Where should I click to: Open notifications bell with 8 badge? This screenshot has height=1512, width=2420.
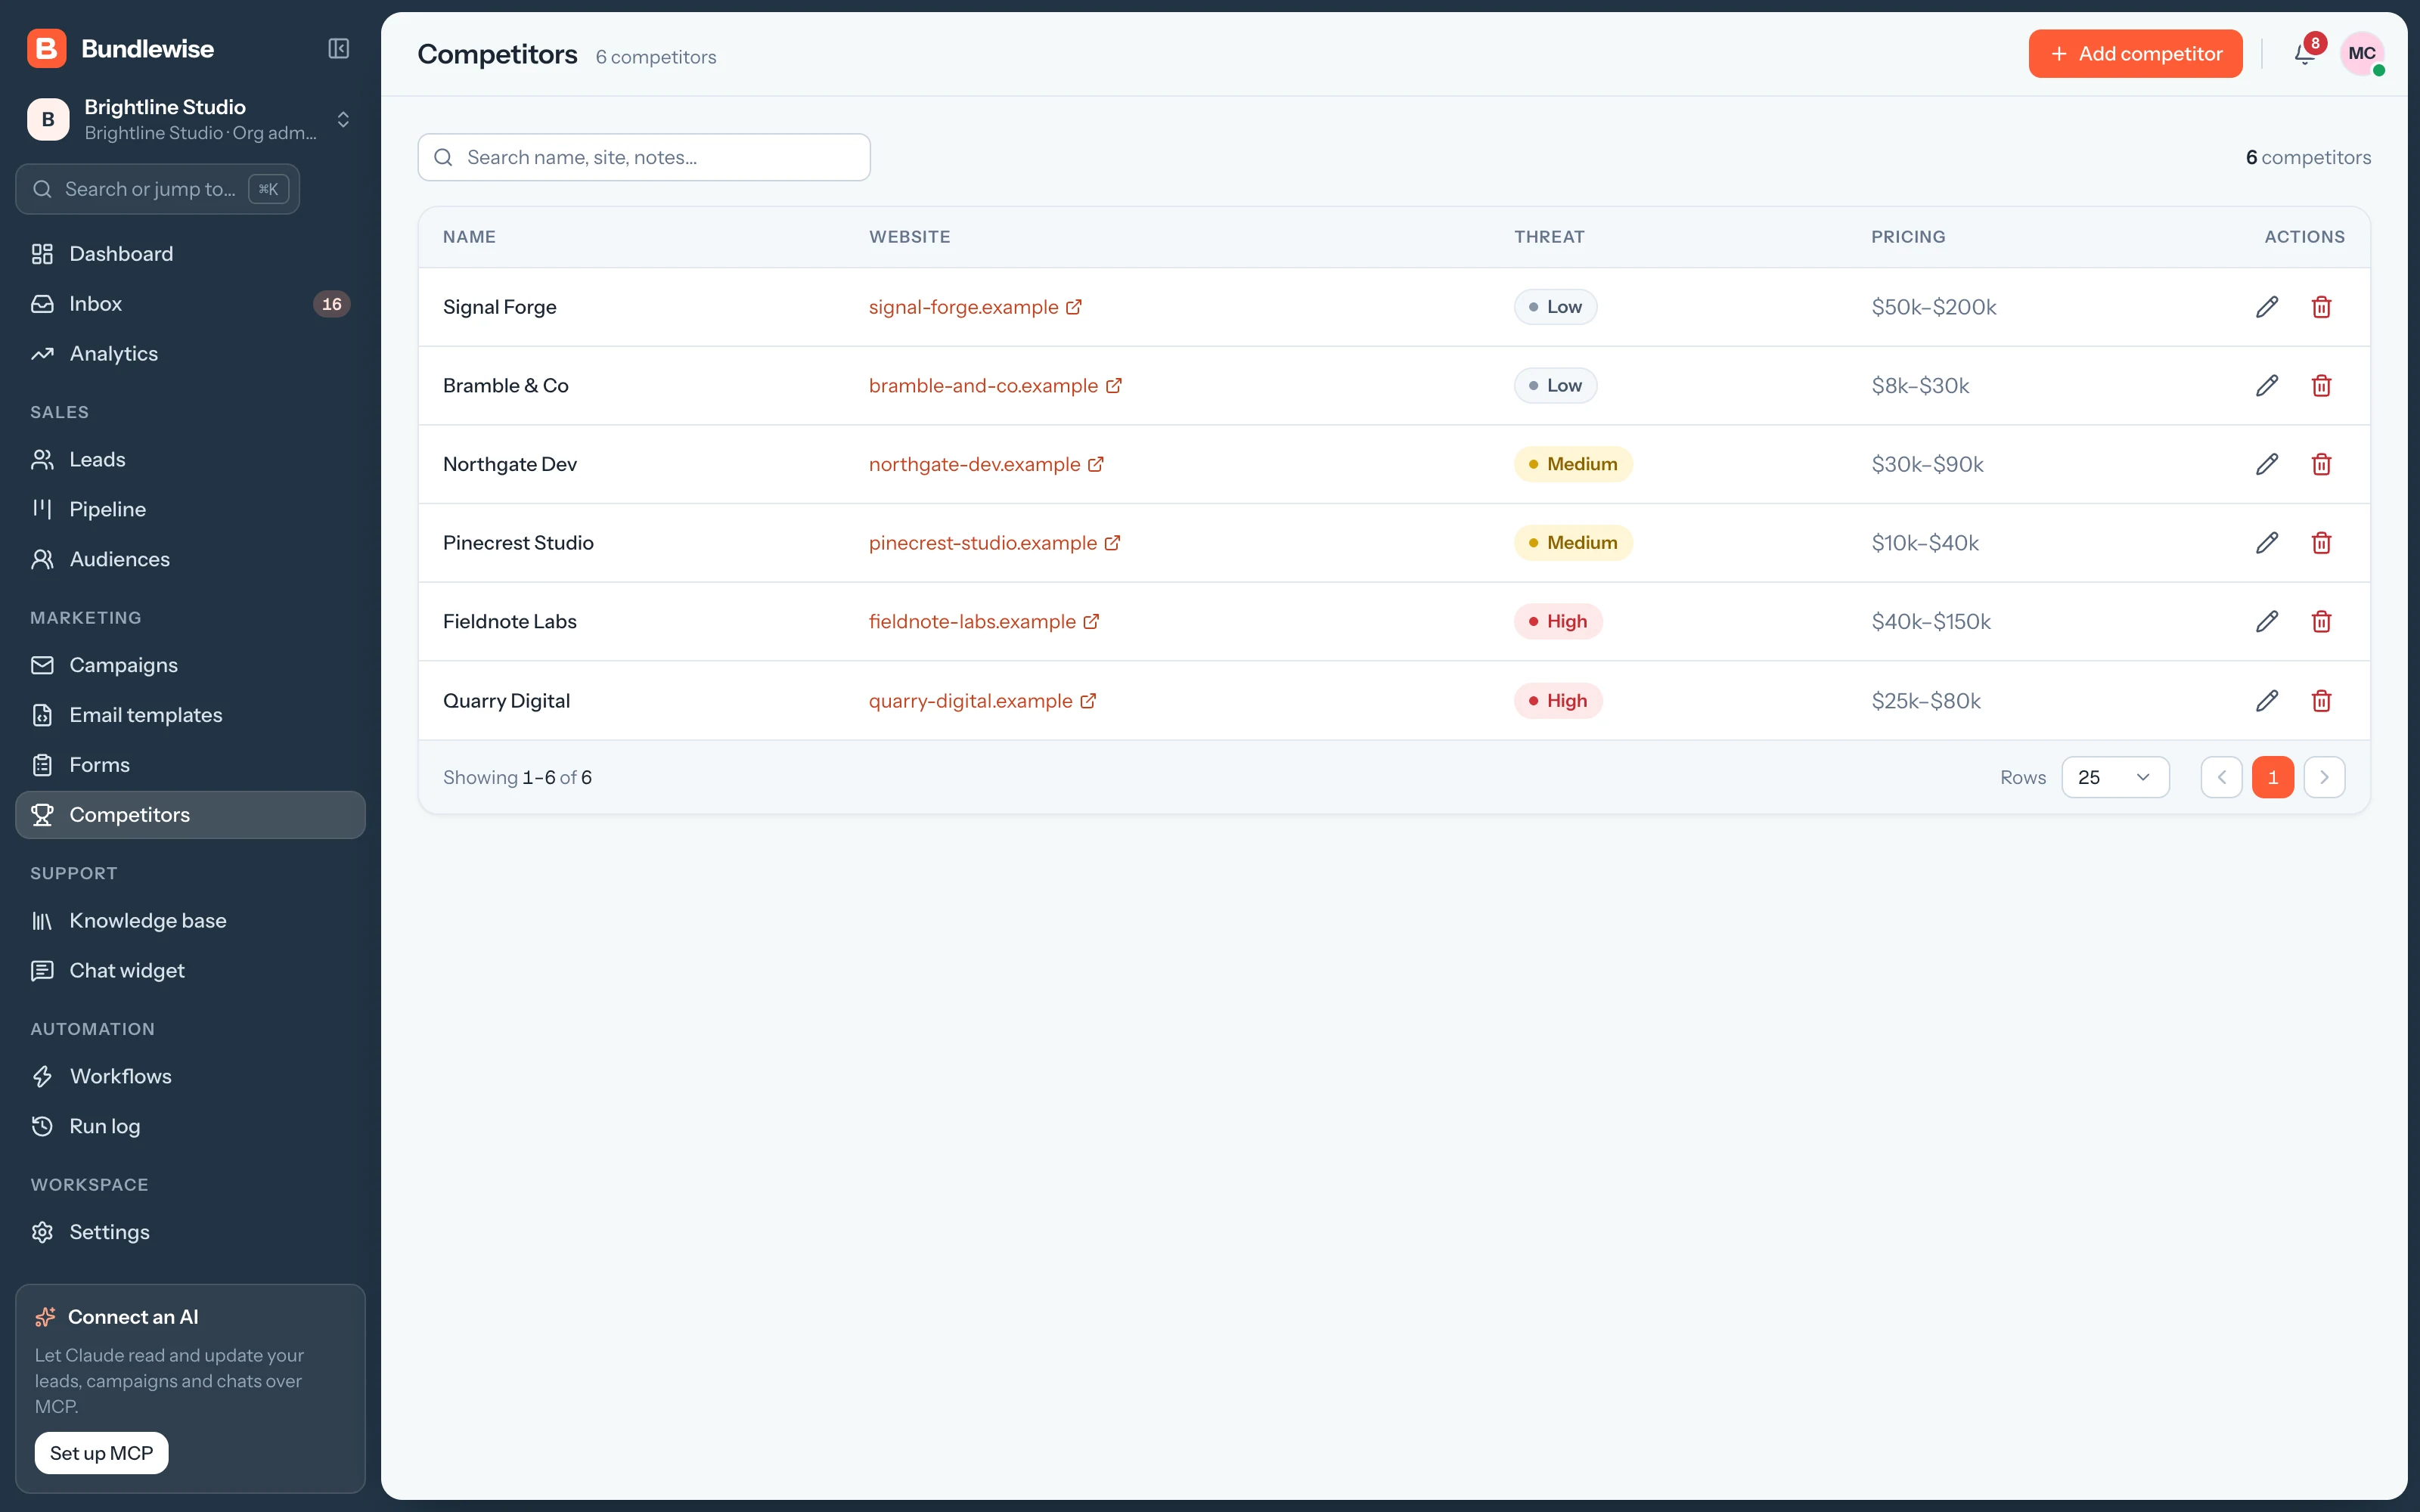click(2304, 53)
